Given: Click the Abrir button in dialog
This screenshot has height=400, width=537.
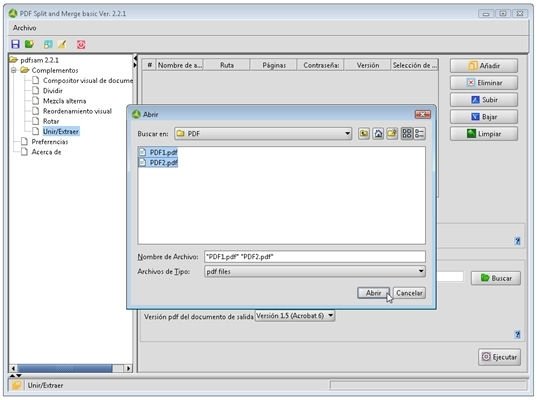Looking at the screenshot, I should [373, 293].
